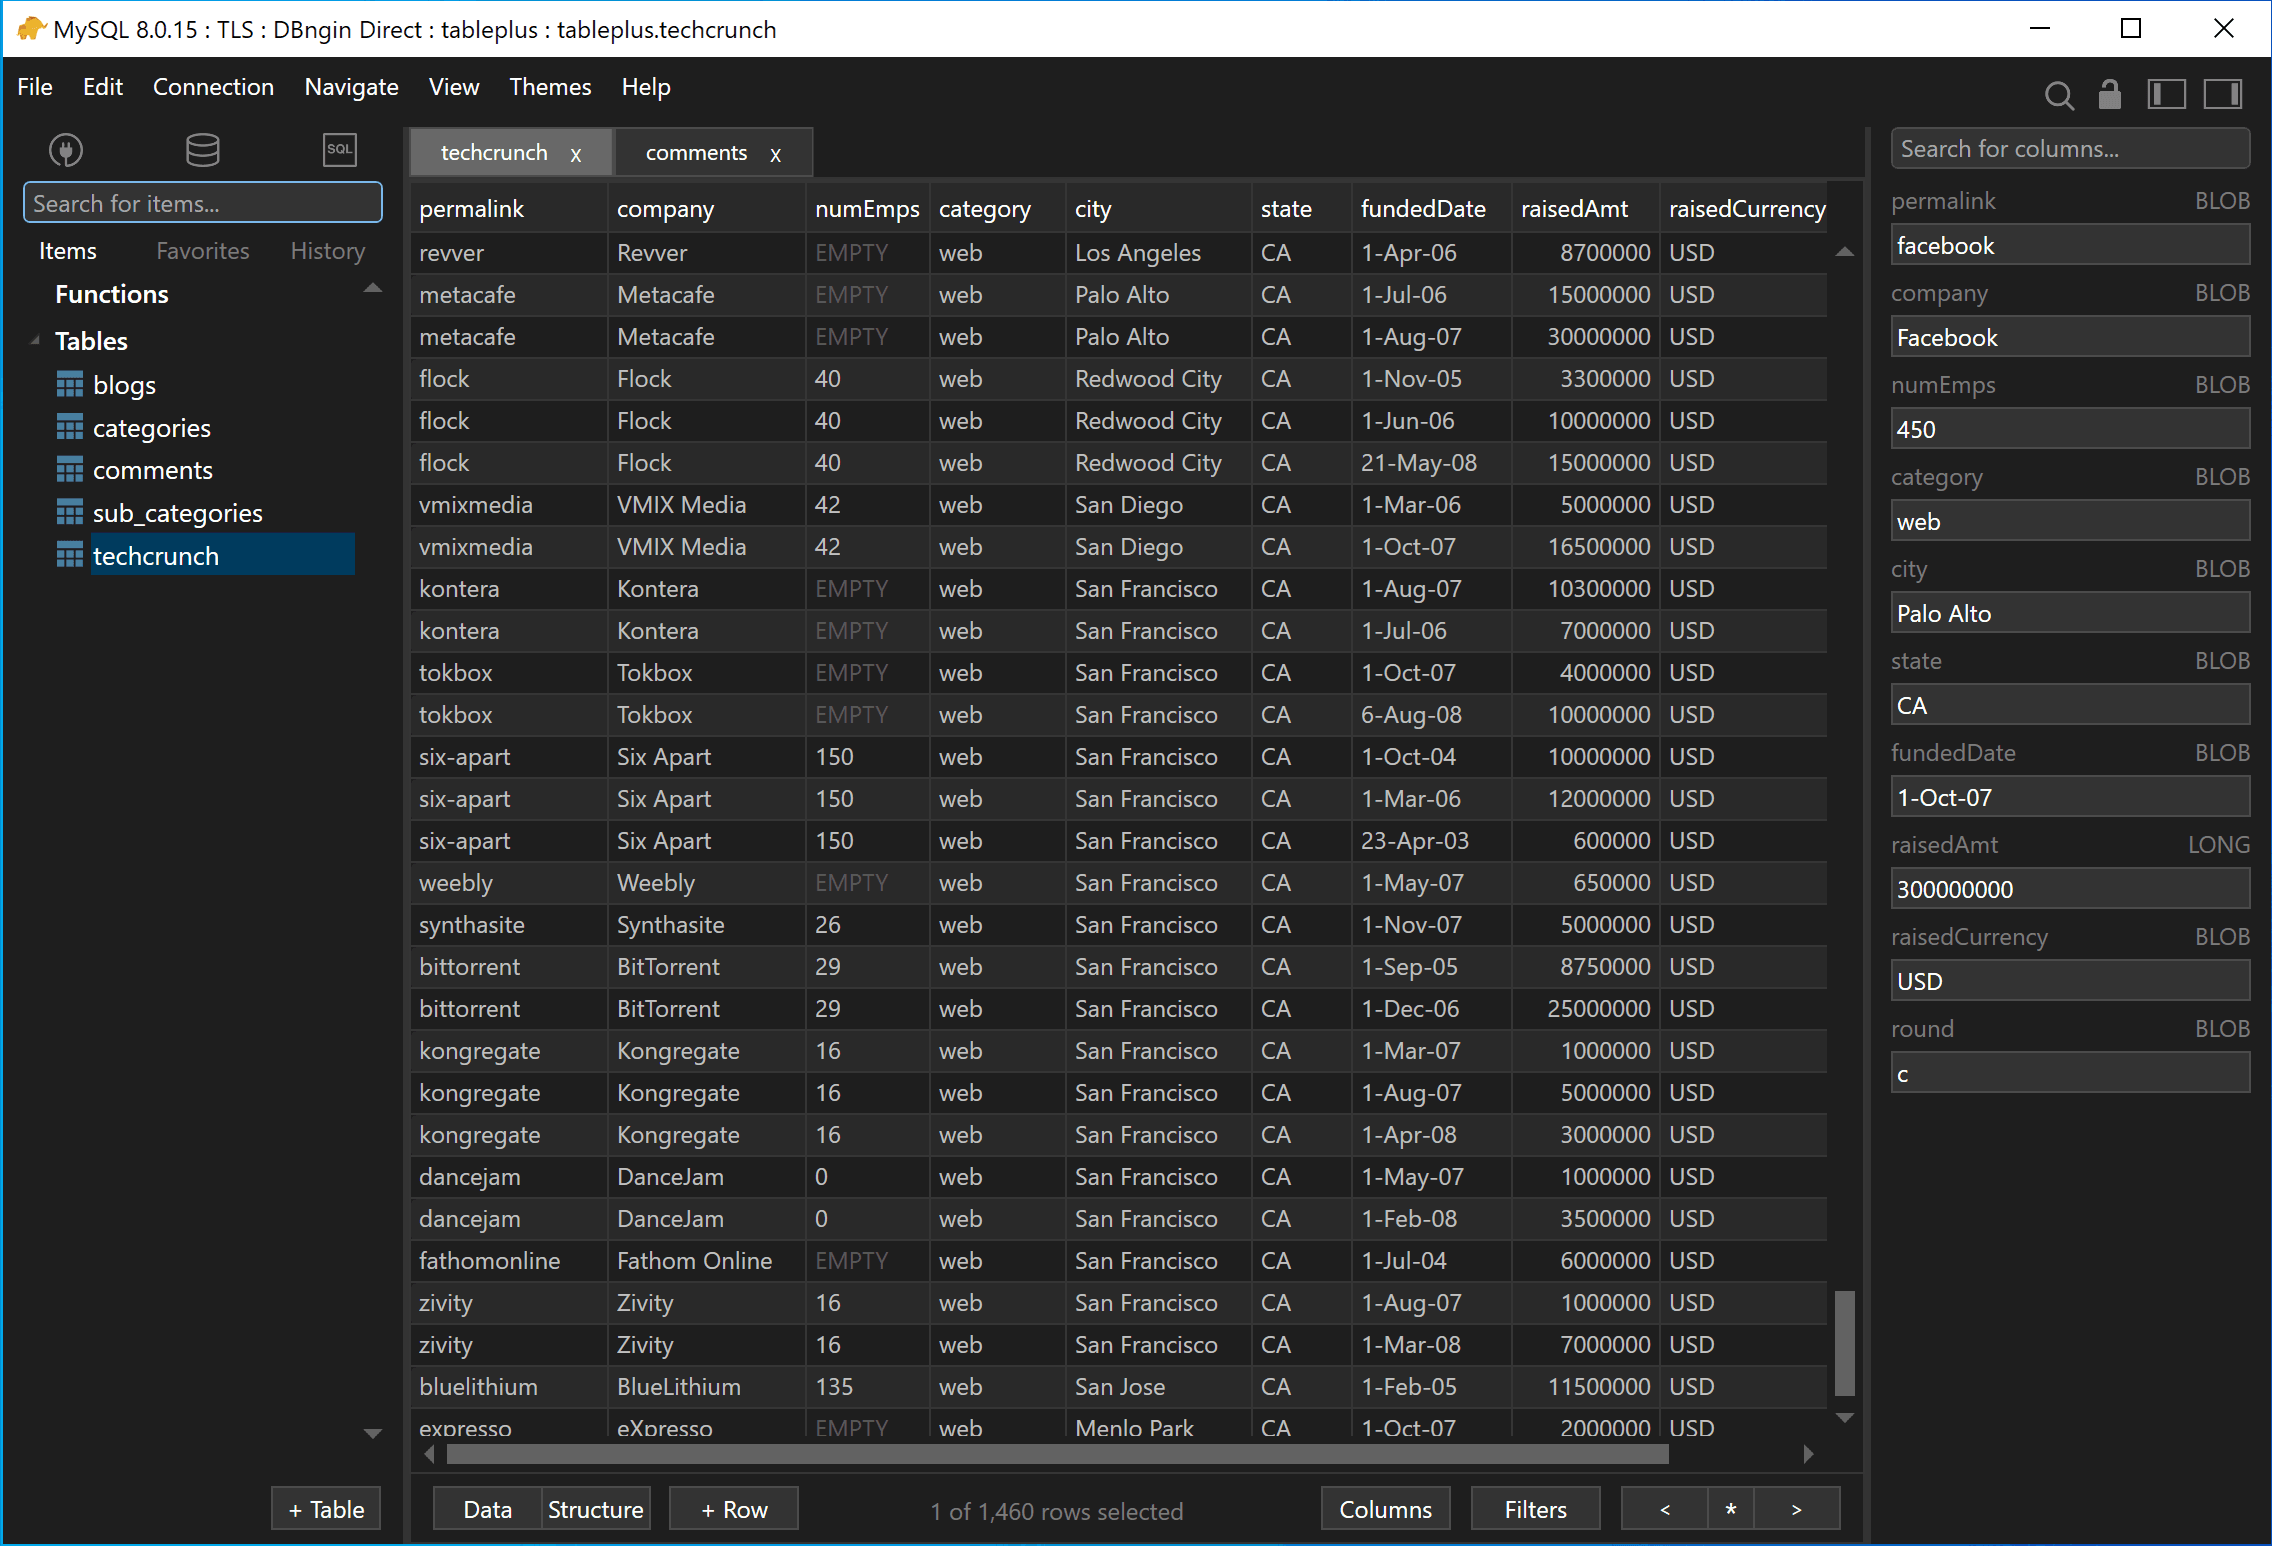Toggle the right details panel
Image resolution: width=2272 pixels, height=1546 pixels.
(x=2224, y=95)
